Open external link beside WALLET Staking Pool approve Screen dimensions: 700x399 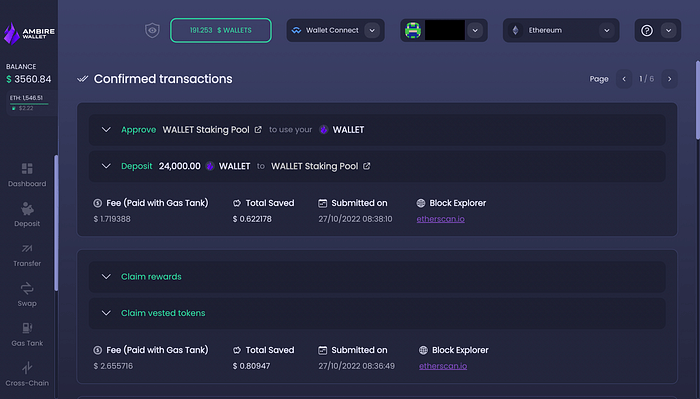258,129
